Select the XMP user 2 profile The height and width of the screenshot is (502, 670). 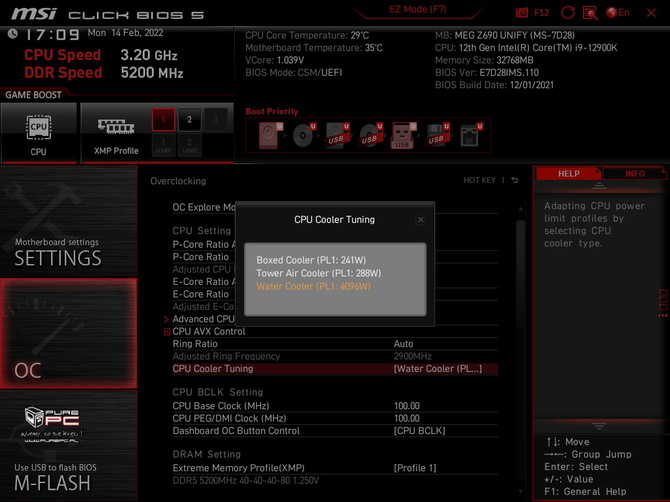[189, 145]
